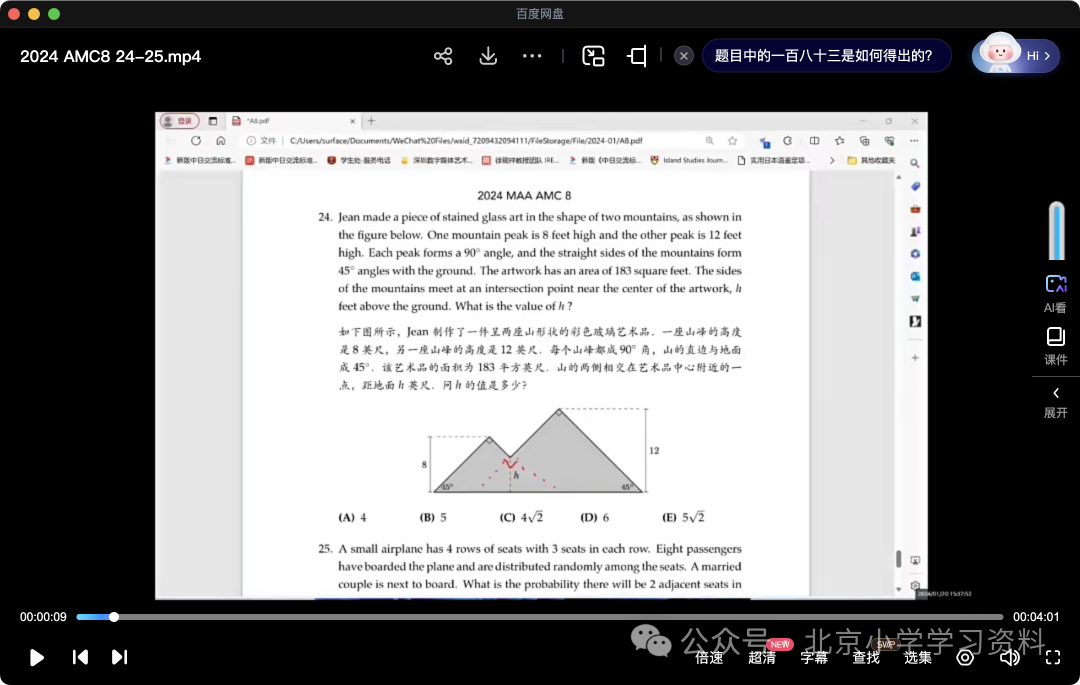Skip to previous video
Viewport: 1080px width, 685px height.
pyautogui.click(x=80, y=657)
